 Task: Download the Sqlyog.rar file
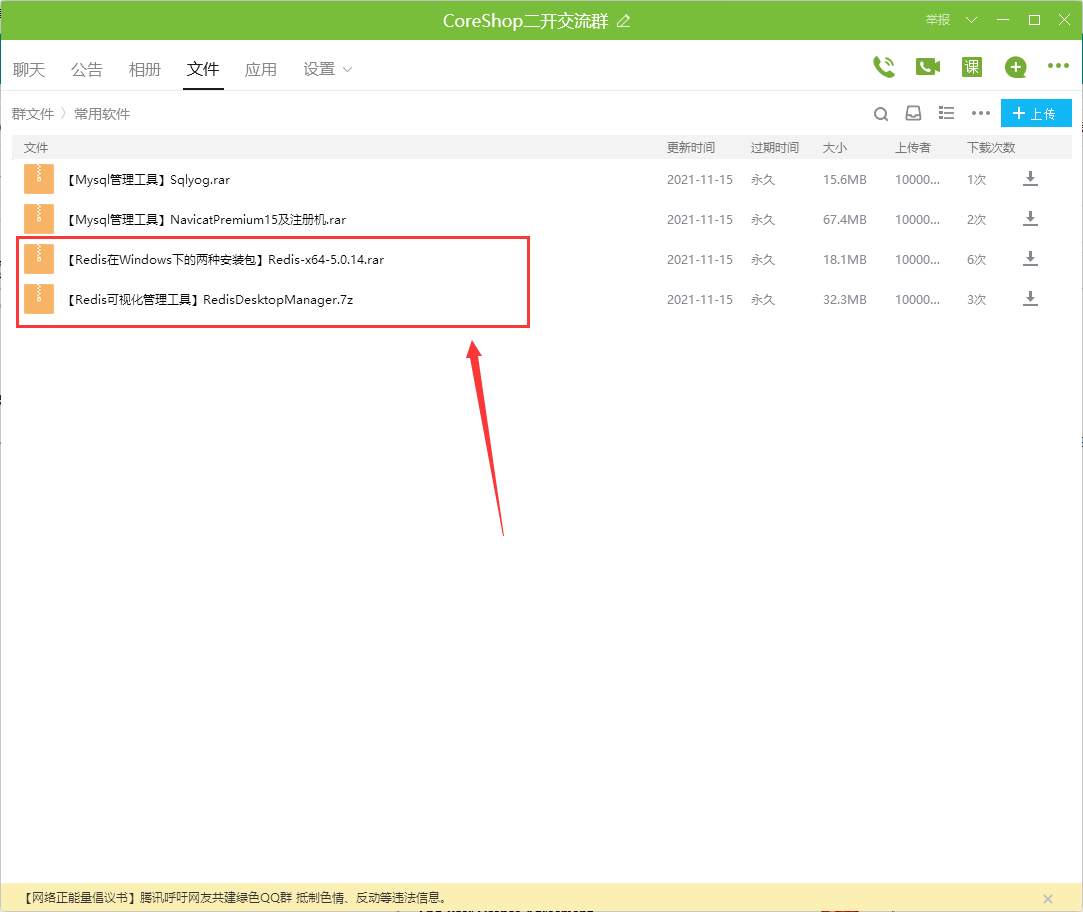pyautogui.click(x=1030, y=179)
